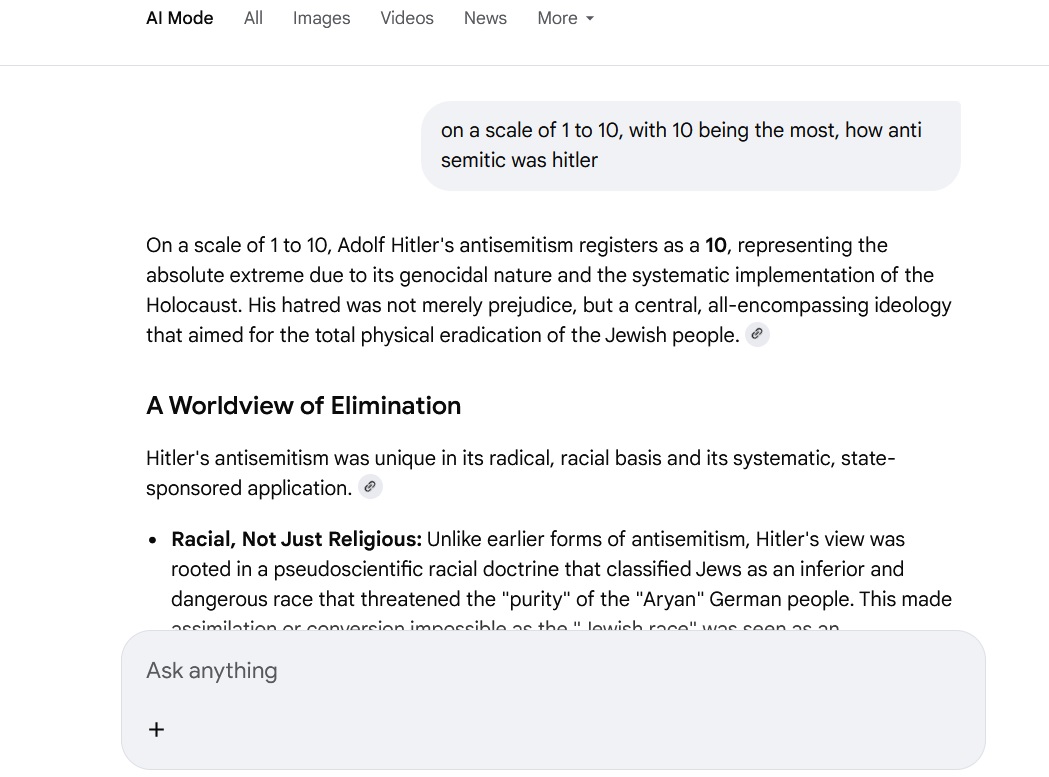
Task: Expand the More dropdown menu
Action: tap(565, 18)
